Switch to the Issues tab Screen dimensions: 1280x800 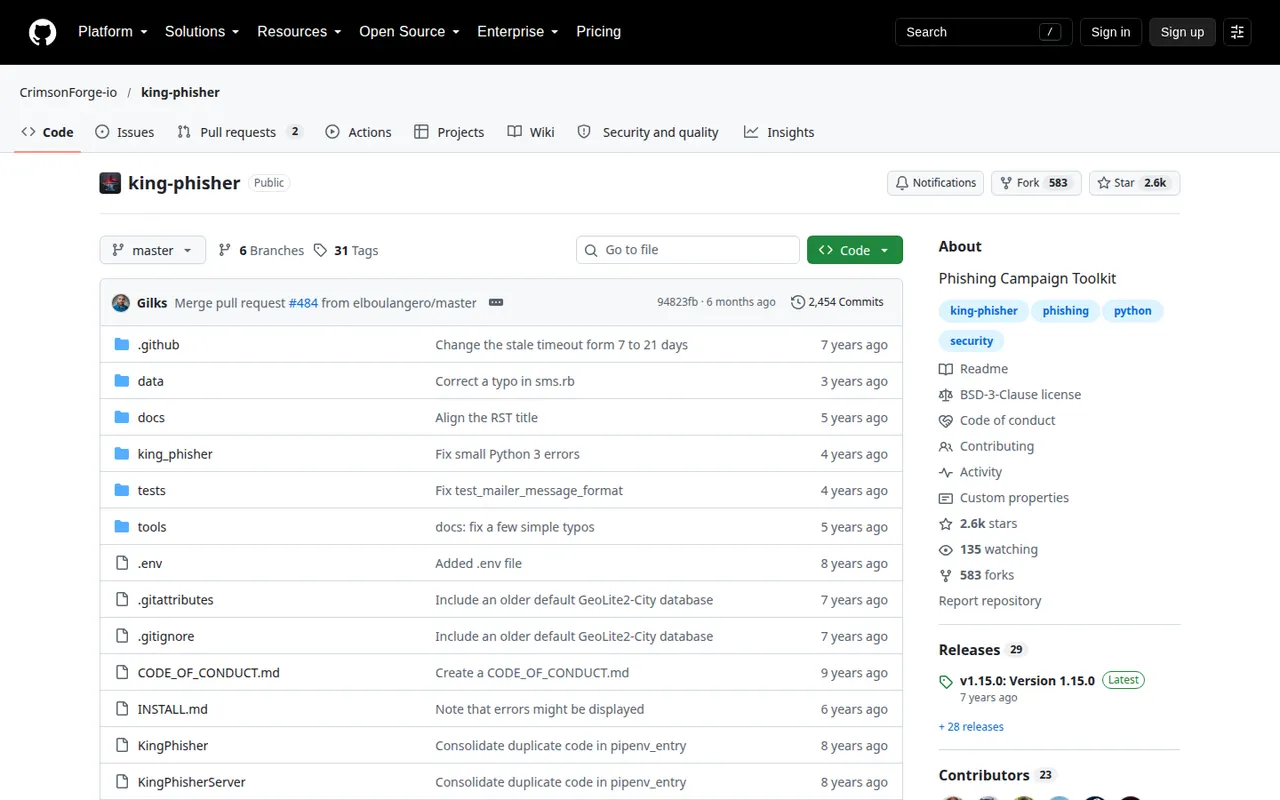pyautogui.click(x=125, y=132)
